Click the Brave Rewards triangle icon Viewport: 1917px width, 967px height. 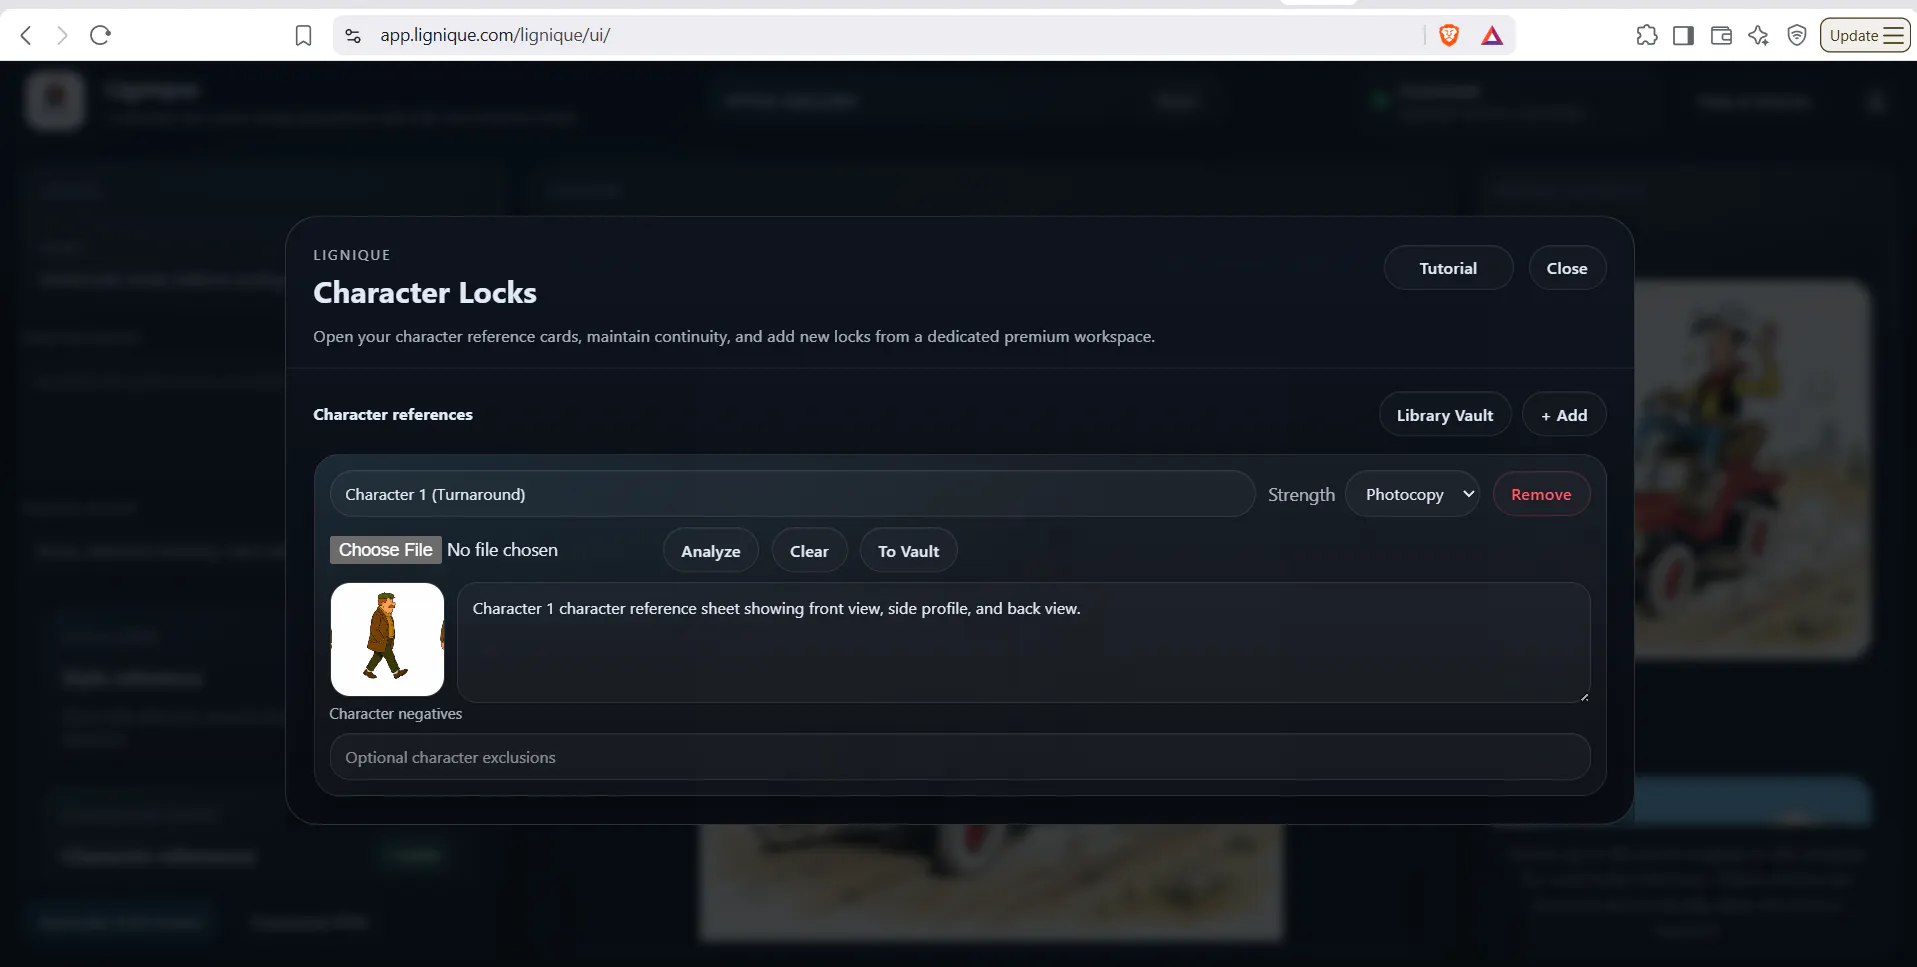[1492, 36]
